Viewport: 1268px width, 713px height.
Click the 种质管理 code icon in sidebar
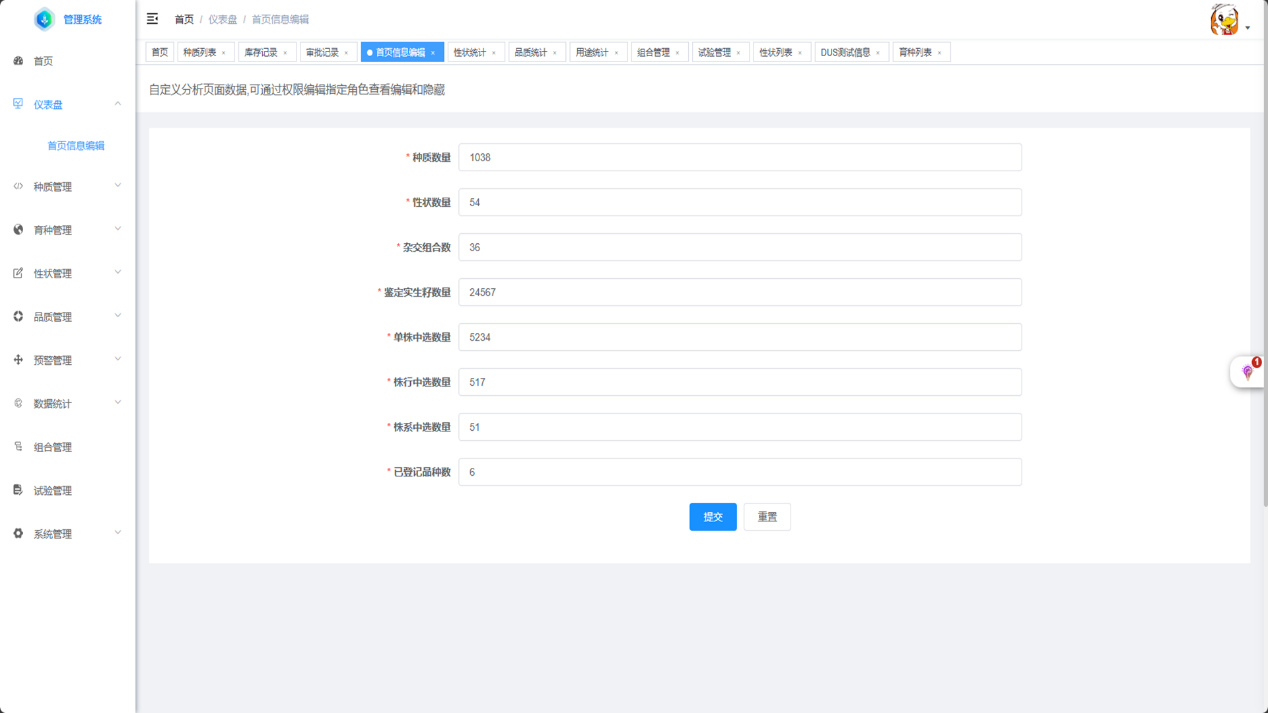18,187
